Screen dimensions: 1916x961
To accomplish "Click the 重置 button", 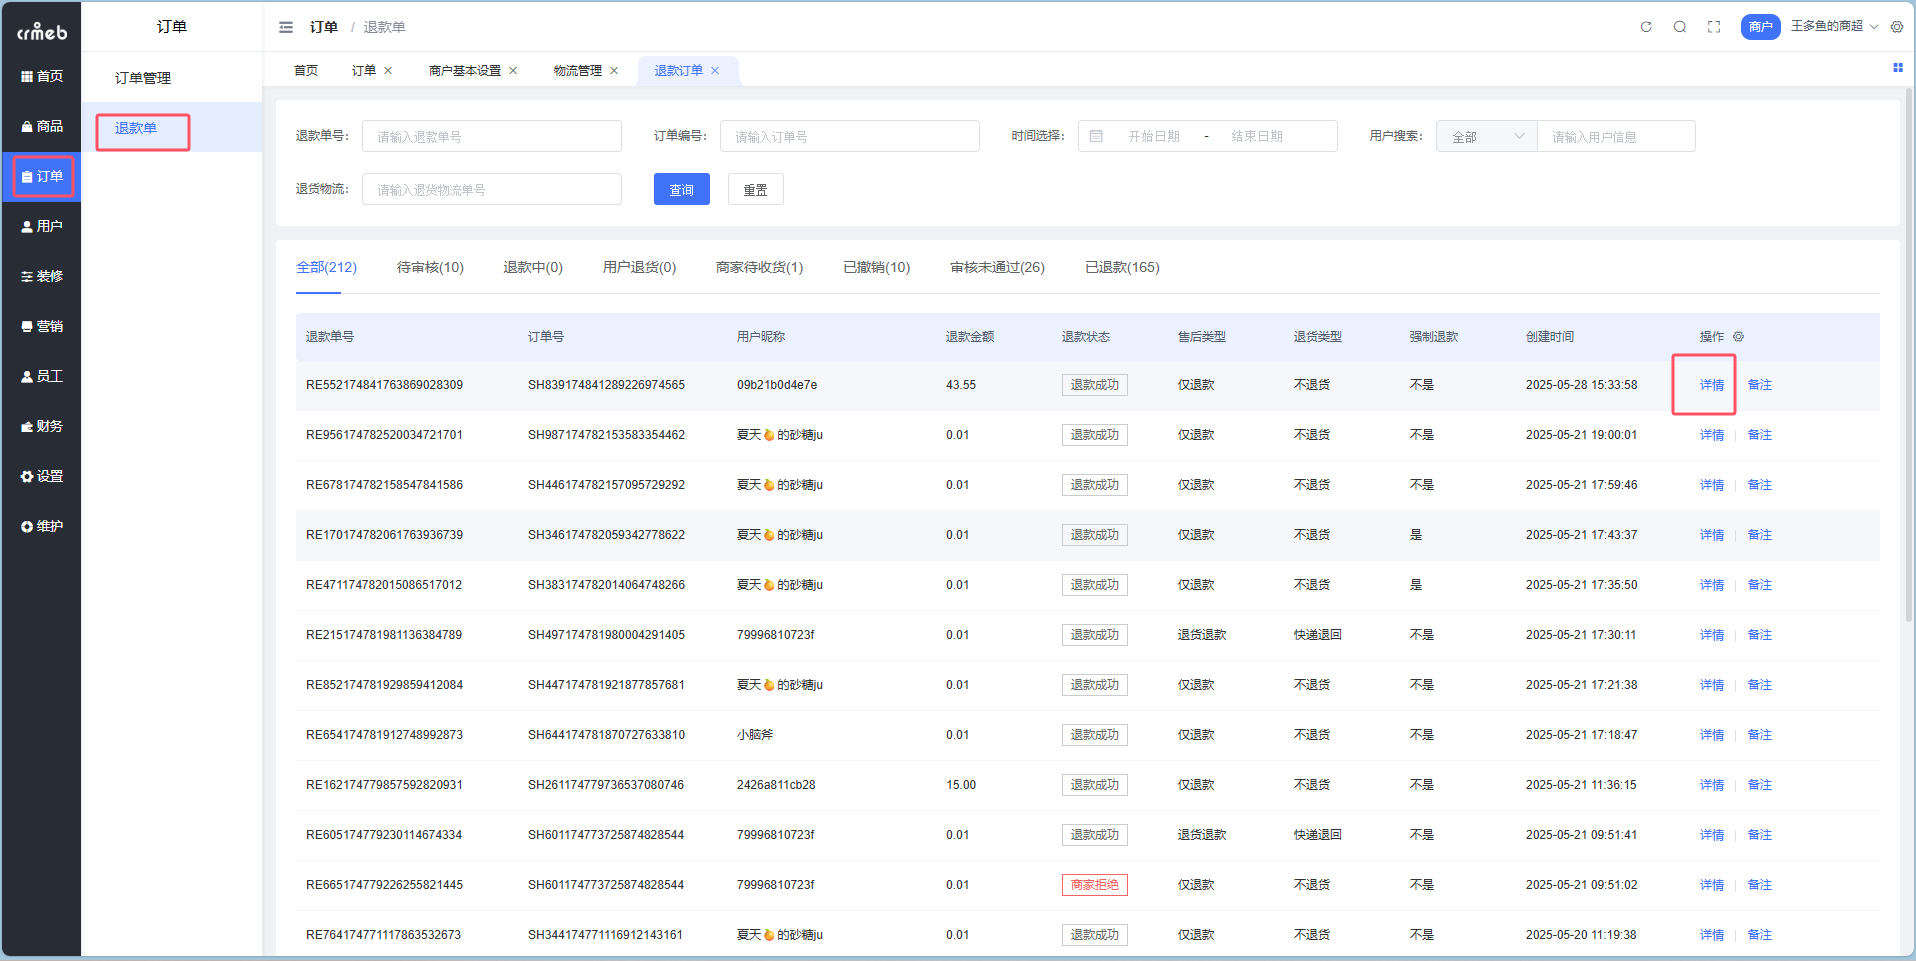I will pyautogui.click(x=755, y=190).
